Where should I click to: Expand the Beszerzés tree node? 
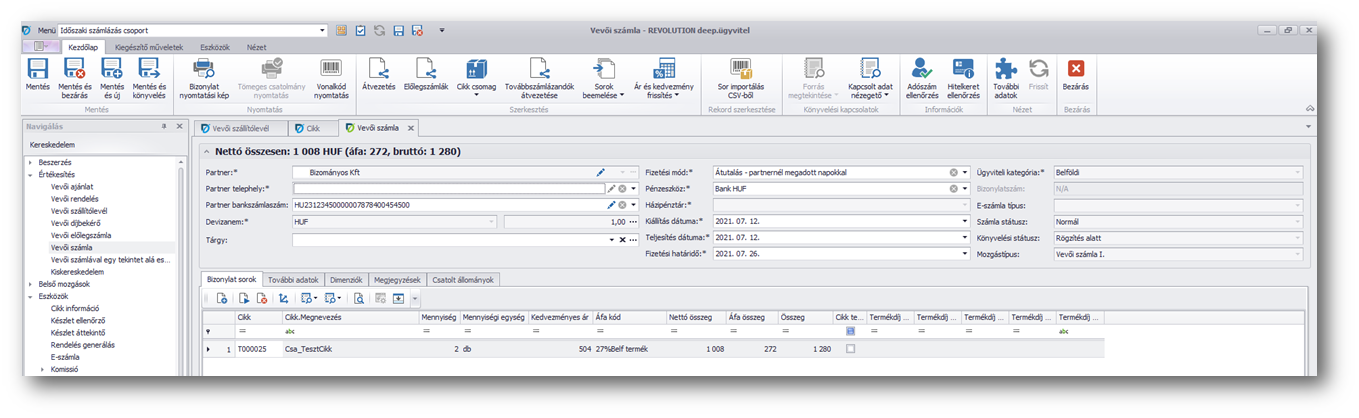coord(30,162)
